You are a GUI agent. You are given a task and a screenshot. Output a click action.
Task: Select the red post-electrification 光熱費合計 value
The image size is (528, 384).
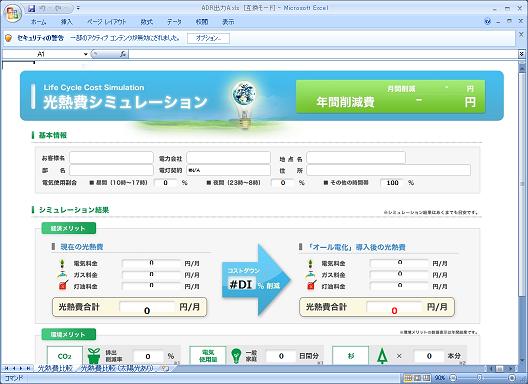[x=394, y=310]
